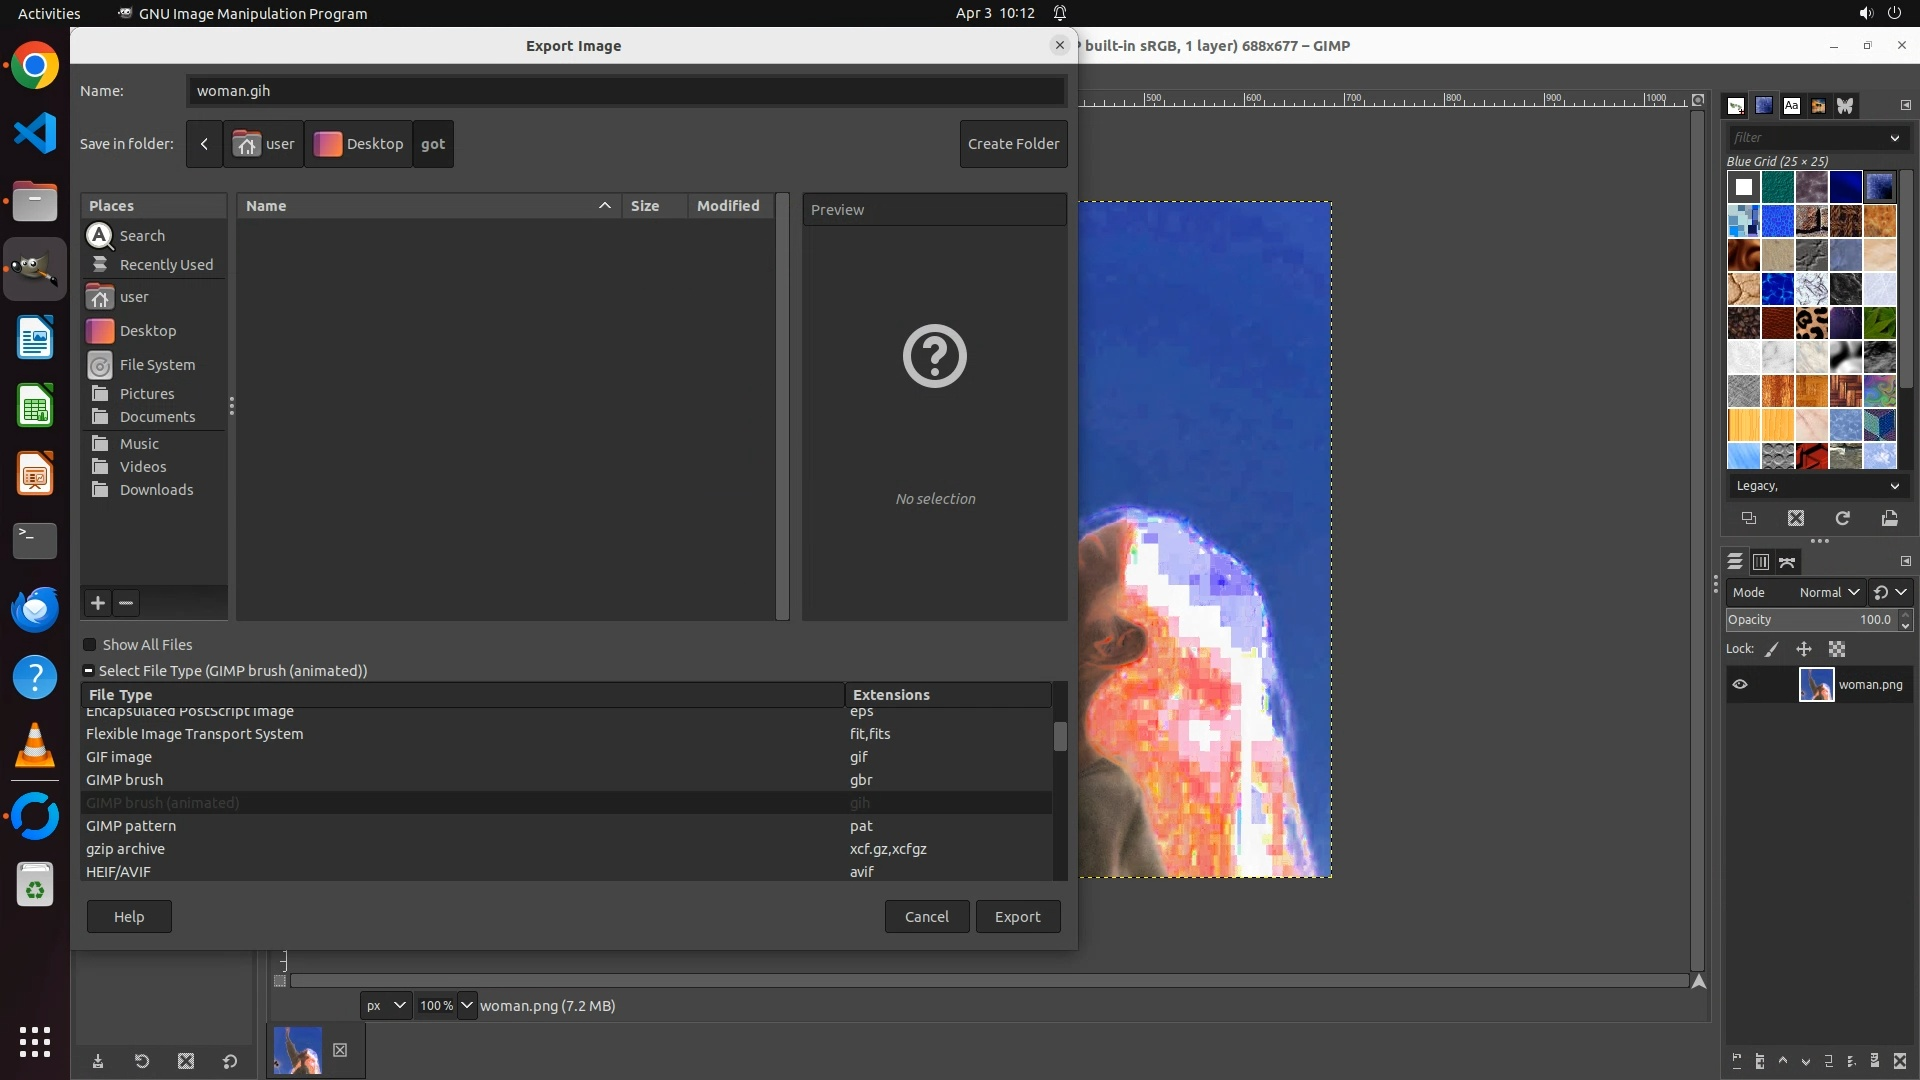
Task: Select the leopard spots pattern swatch
Action: tap(1812, 323)
